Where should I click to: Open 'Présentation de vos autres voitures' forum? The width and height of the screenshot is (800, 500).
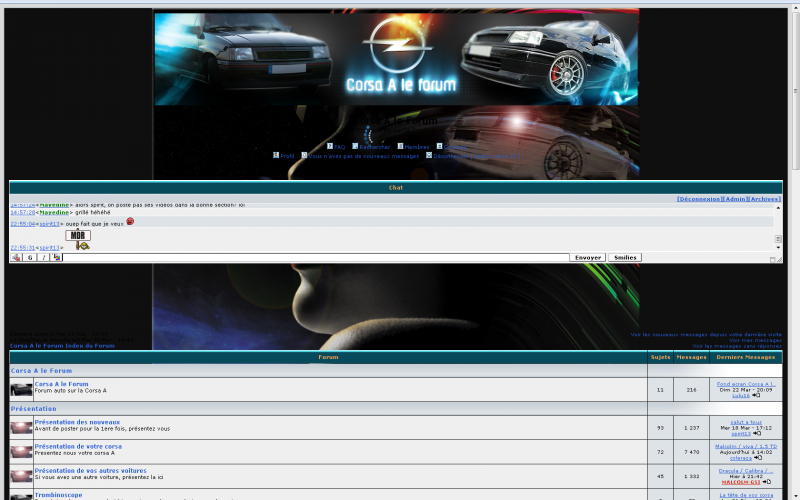tap(90, 470)
